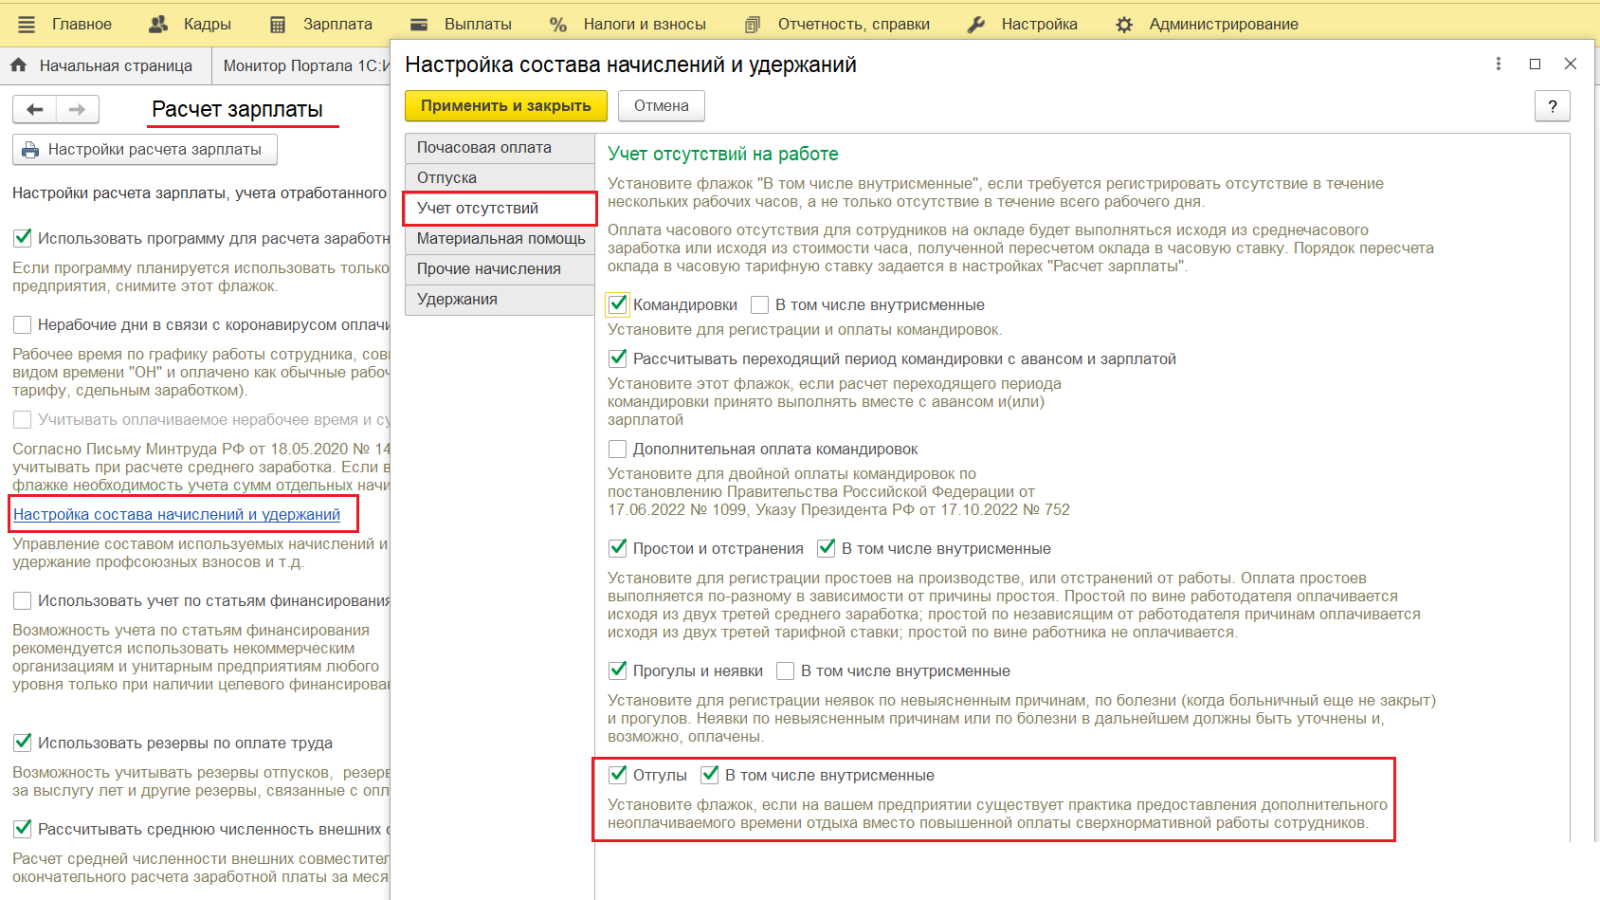Open the dialog's three-dot more menu
Viewport: 1600px width, 900px height.
coord(1497,64)
